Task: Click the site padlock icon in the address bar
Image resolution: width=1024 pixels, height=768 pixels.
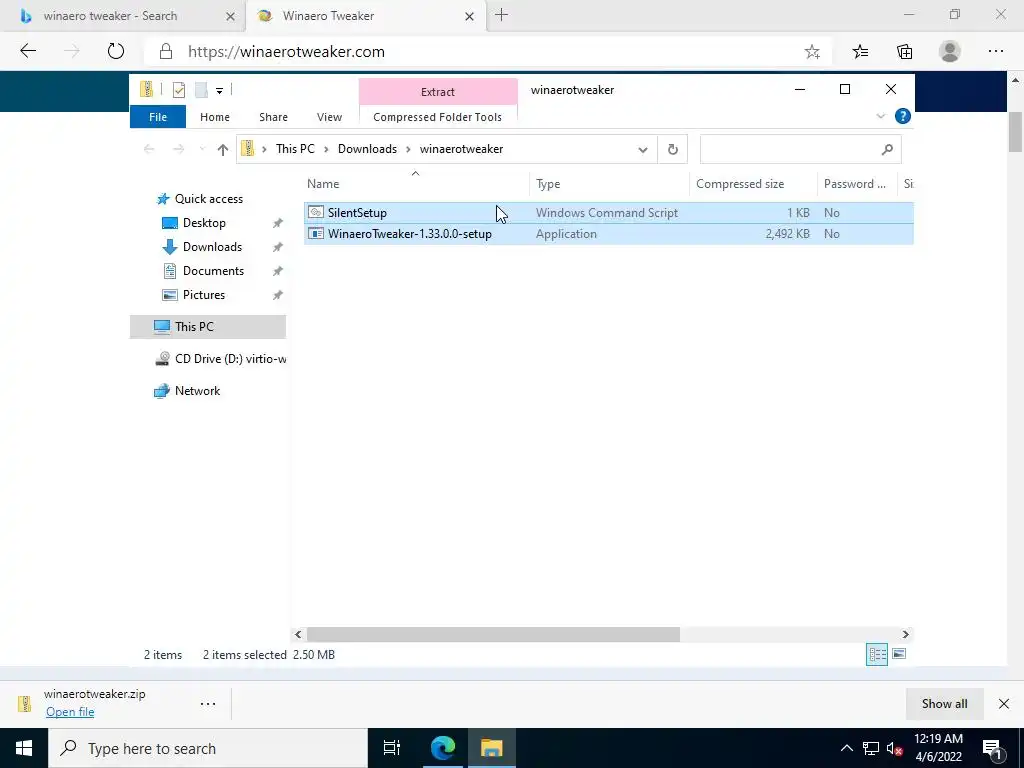Action: coord(166,52)
